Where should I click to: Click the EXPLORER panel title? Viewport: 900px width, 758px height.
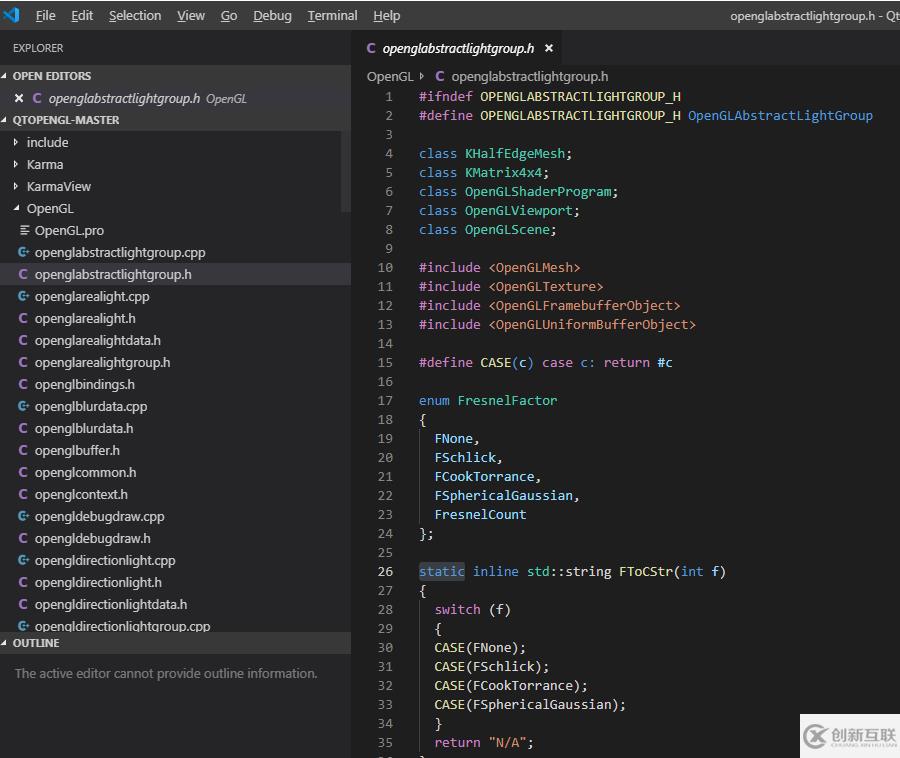(x=38, y=48)
